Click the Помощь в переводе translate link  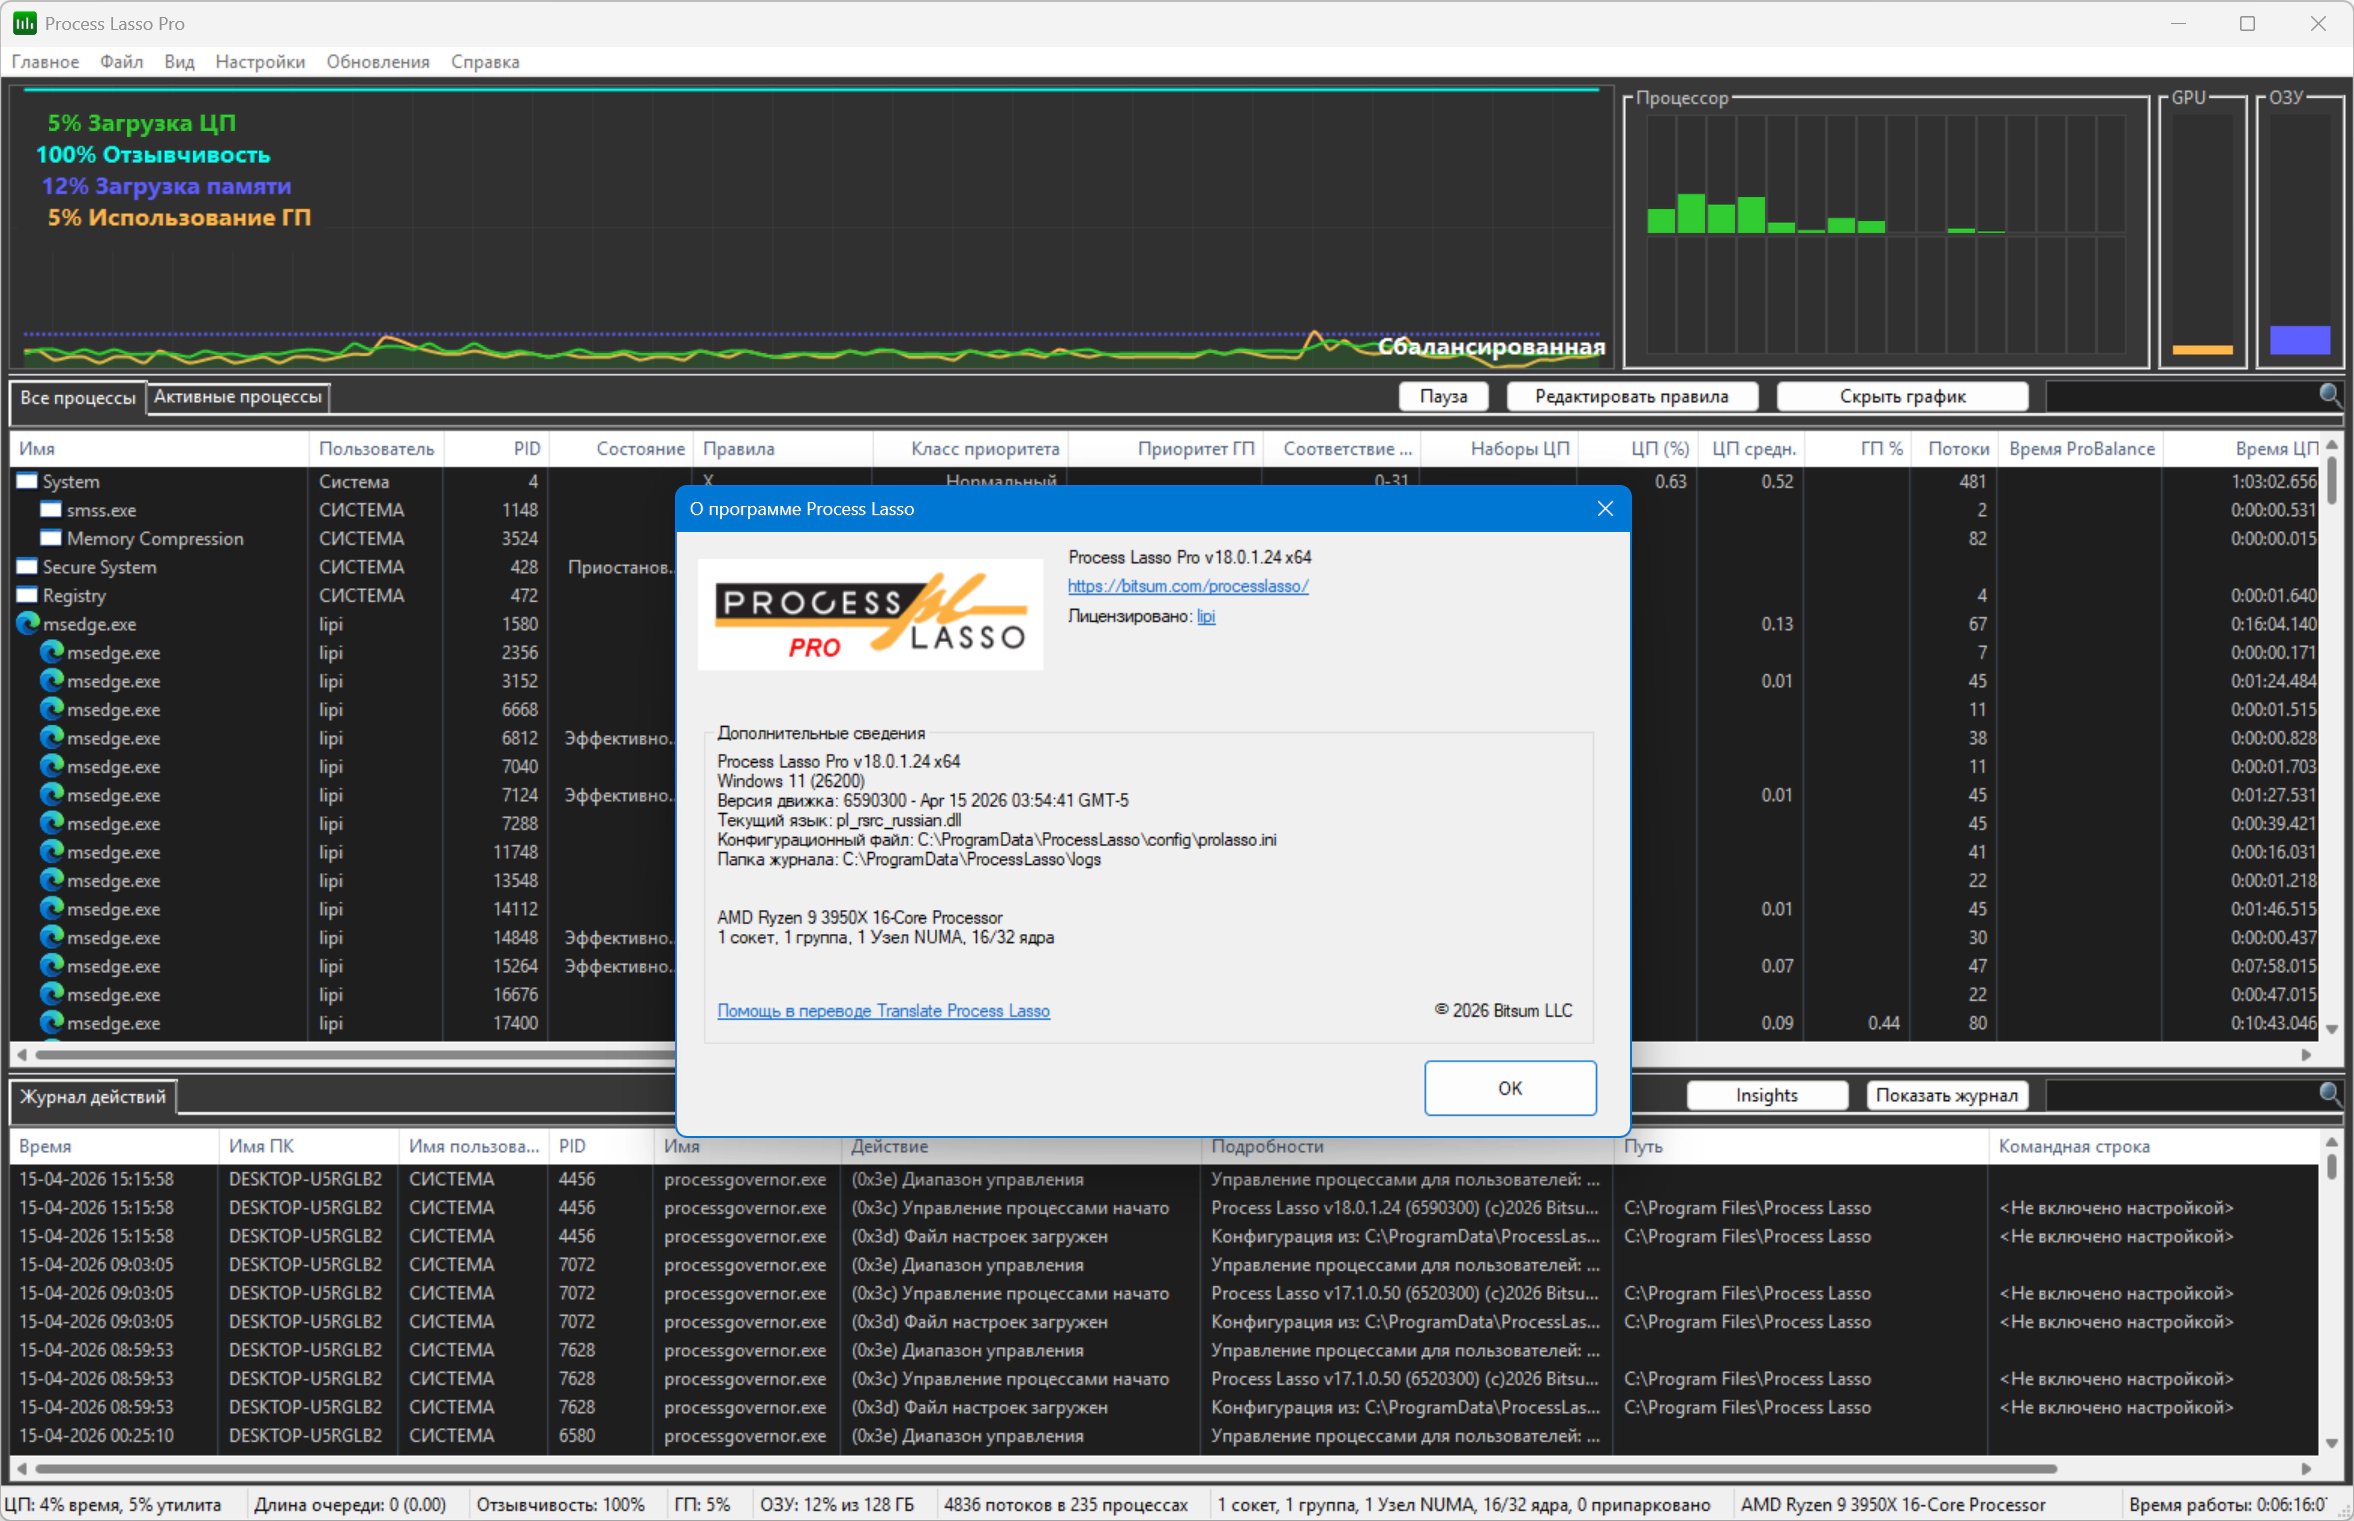pos(883,1011)
